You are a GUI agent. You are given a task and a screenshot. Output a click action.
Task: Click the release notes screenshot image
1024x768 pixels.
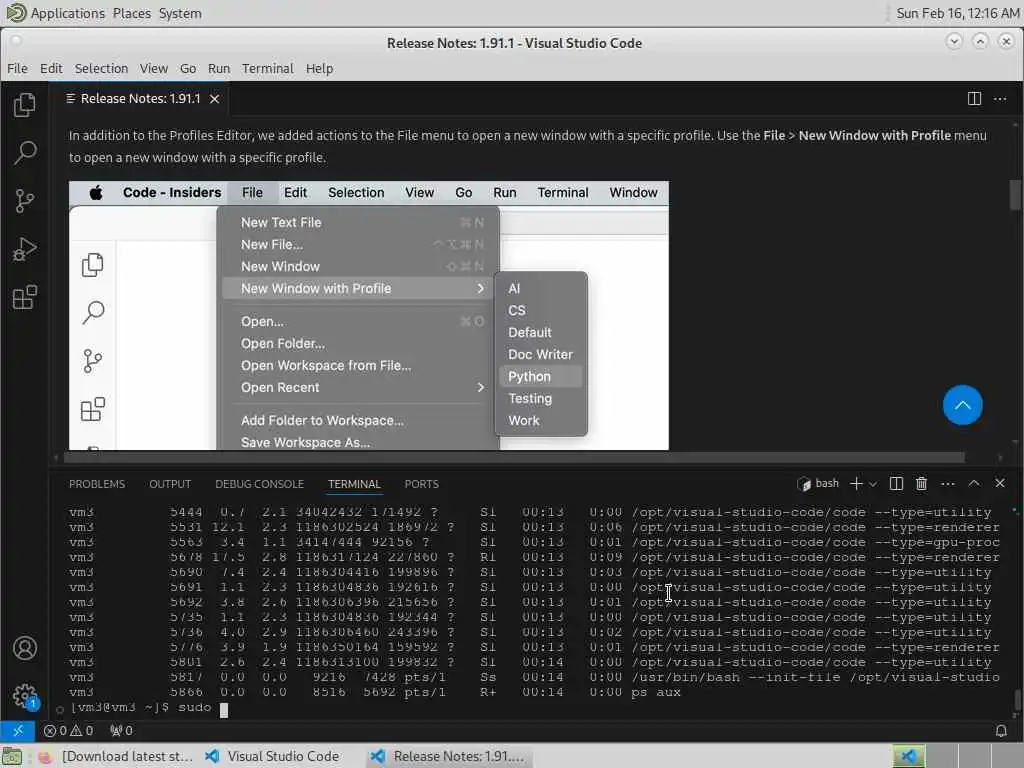click(x=368, y=315)
